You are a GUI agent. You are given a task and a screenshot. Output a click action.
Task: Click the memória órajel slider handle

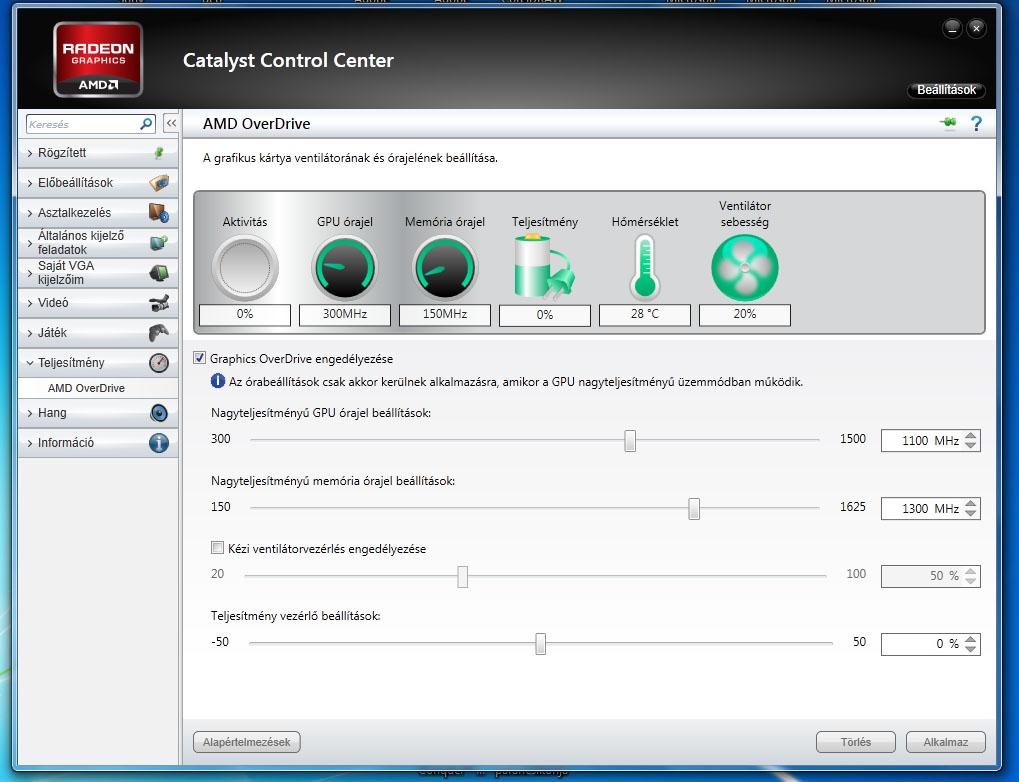694,508
